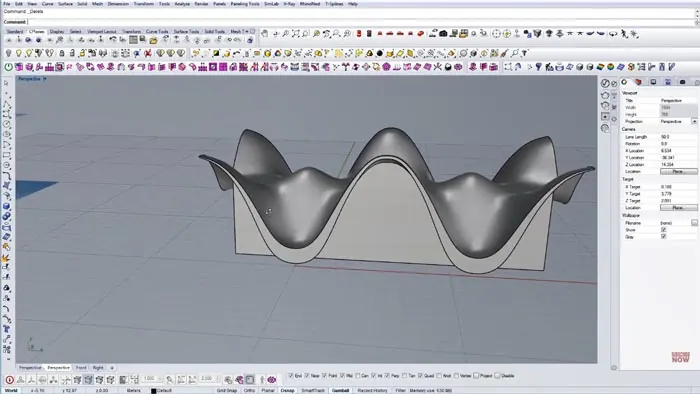700x394 pixels.
Task: Click the black Default layer color swatch
Action: click(153, 391)
